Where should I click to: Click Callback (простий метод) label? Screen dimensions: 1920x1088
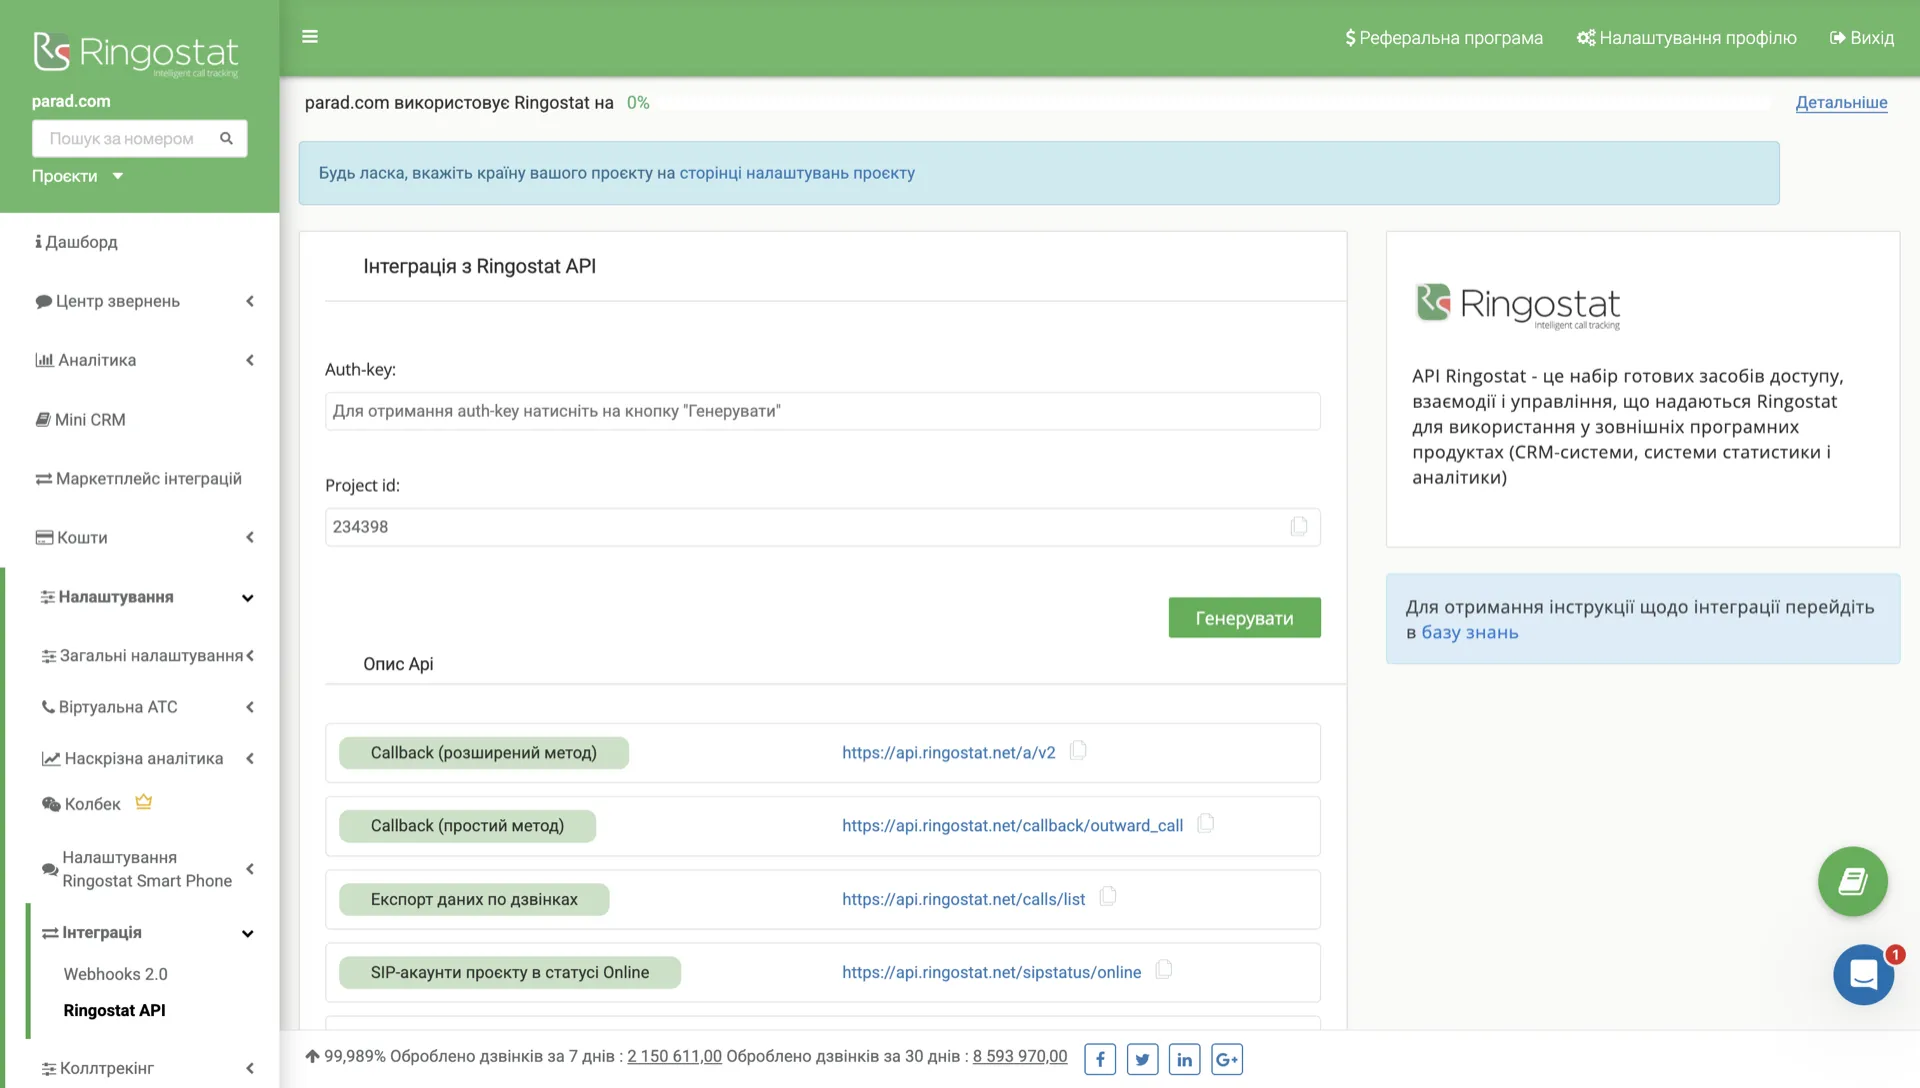[x=467, y=826]
